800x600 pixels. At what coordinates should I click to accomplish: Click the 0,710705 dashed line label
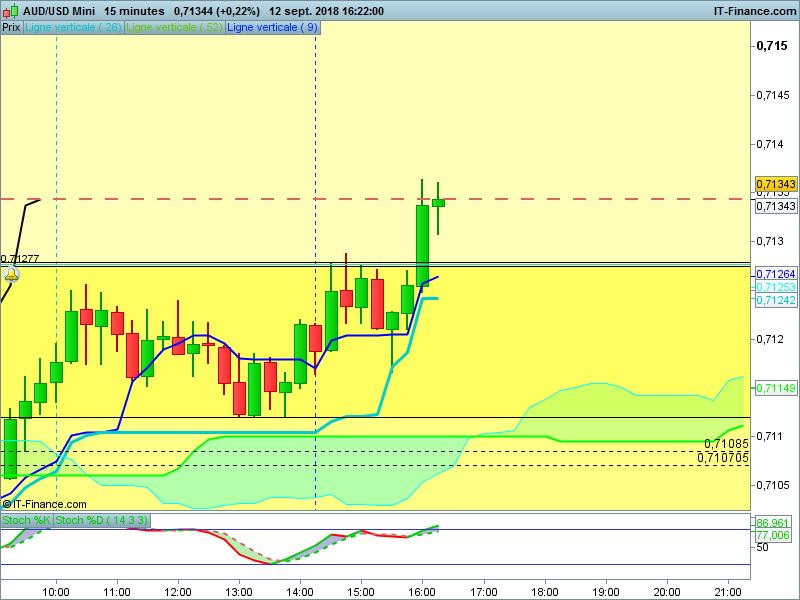tap(723, 458)
